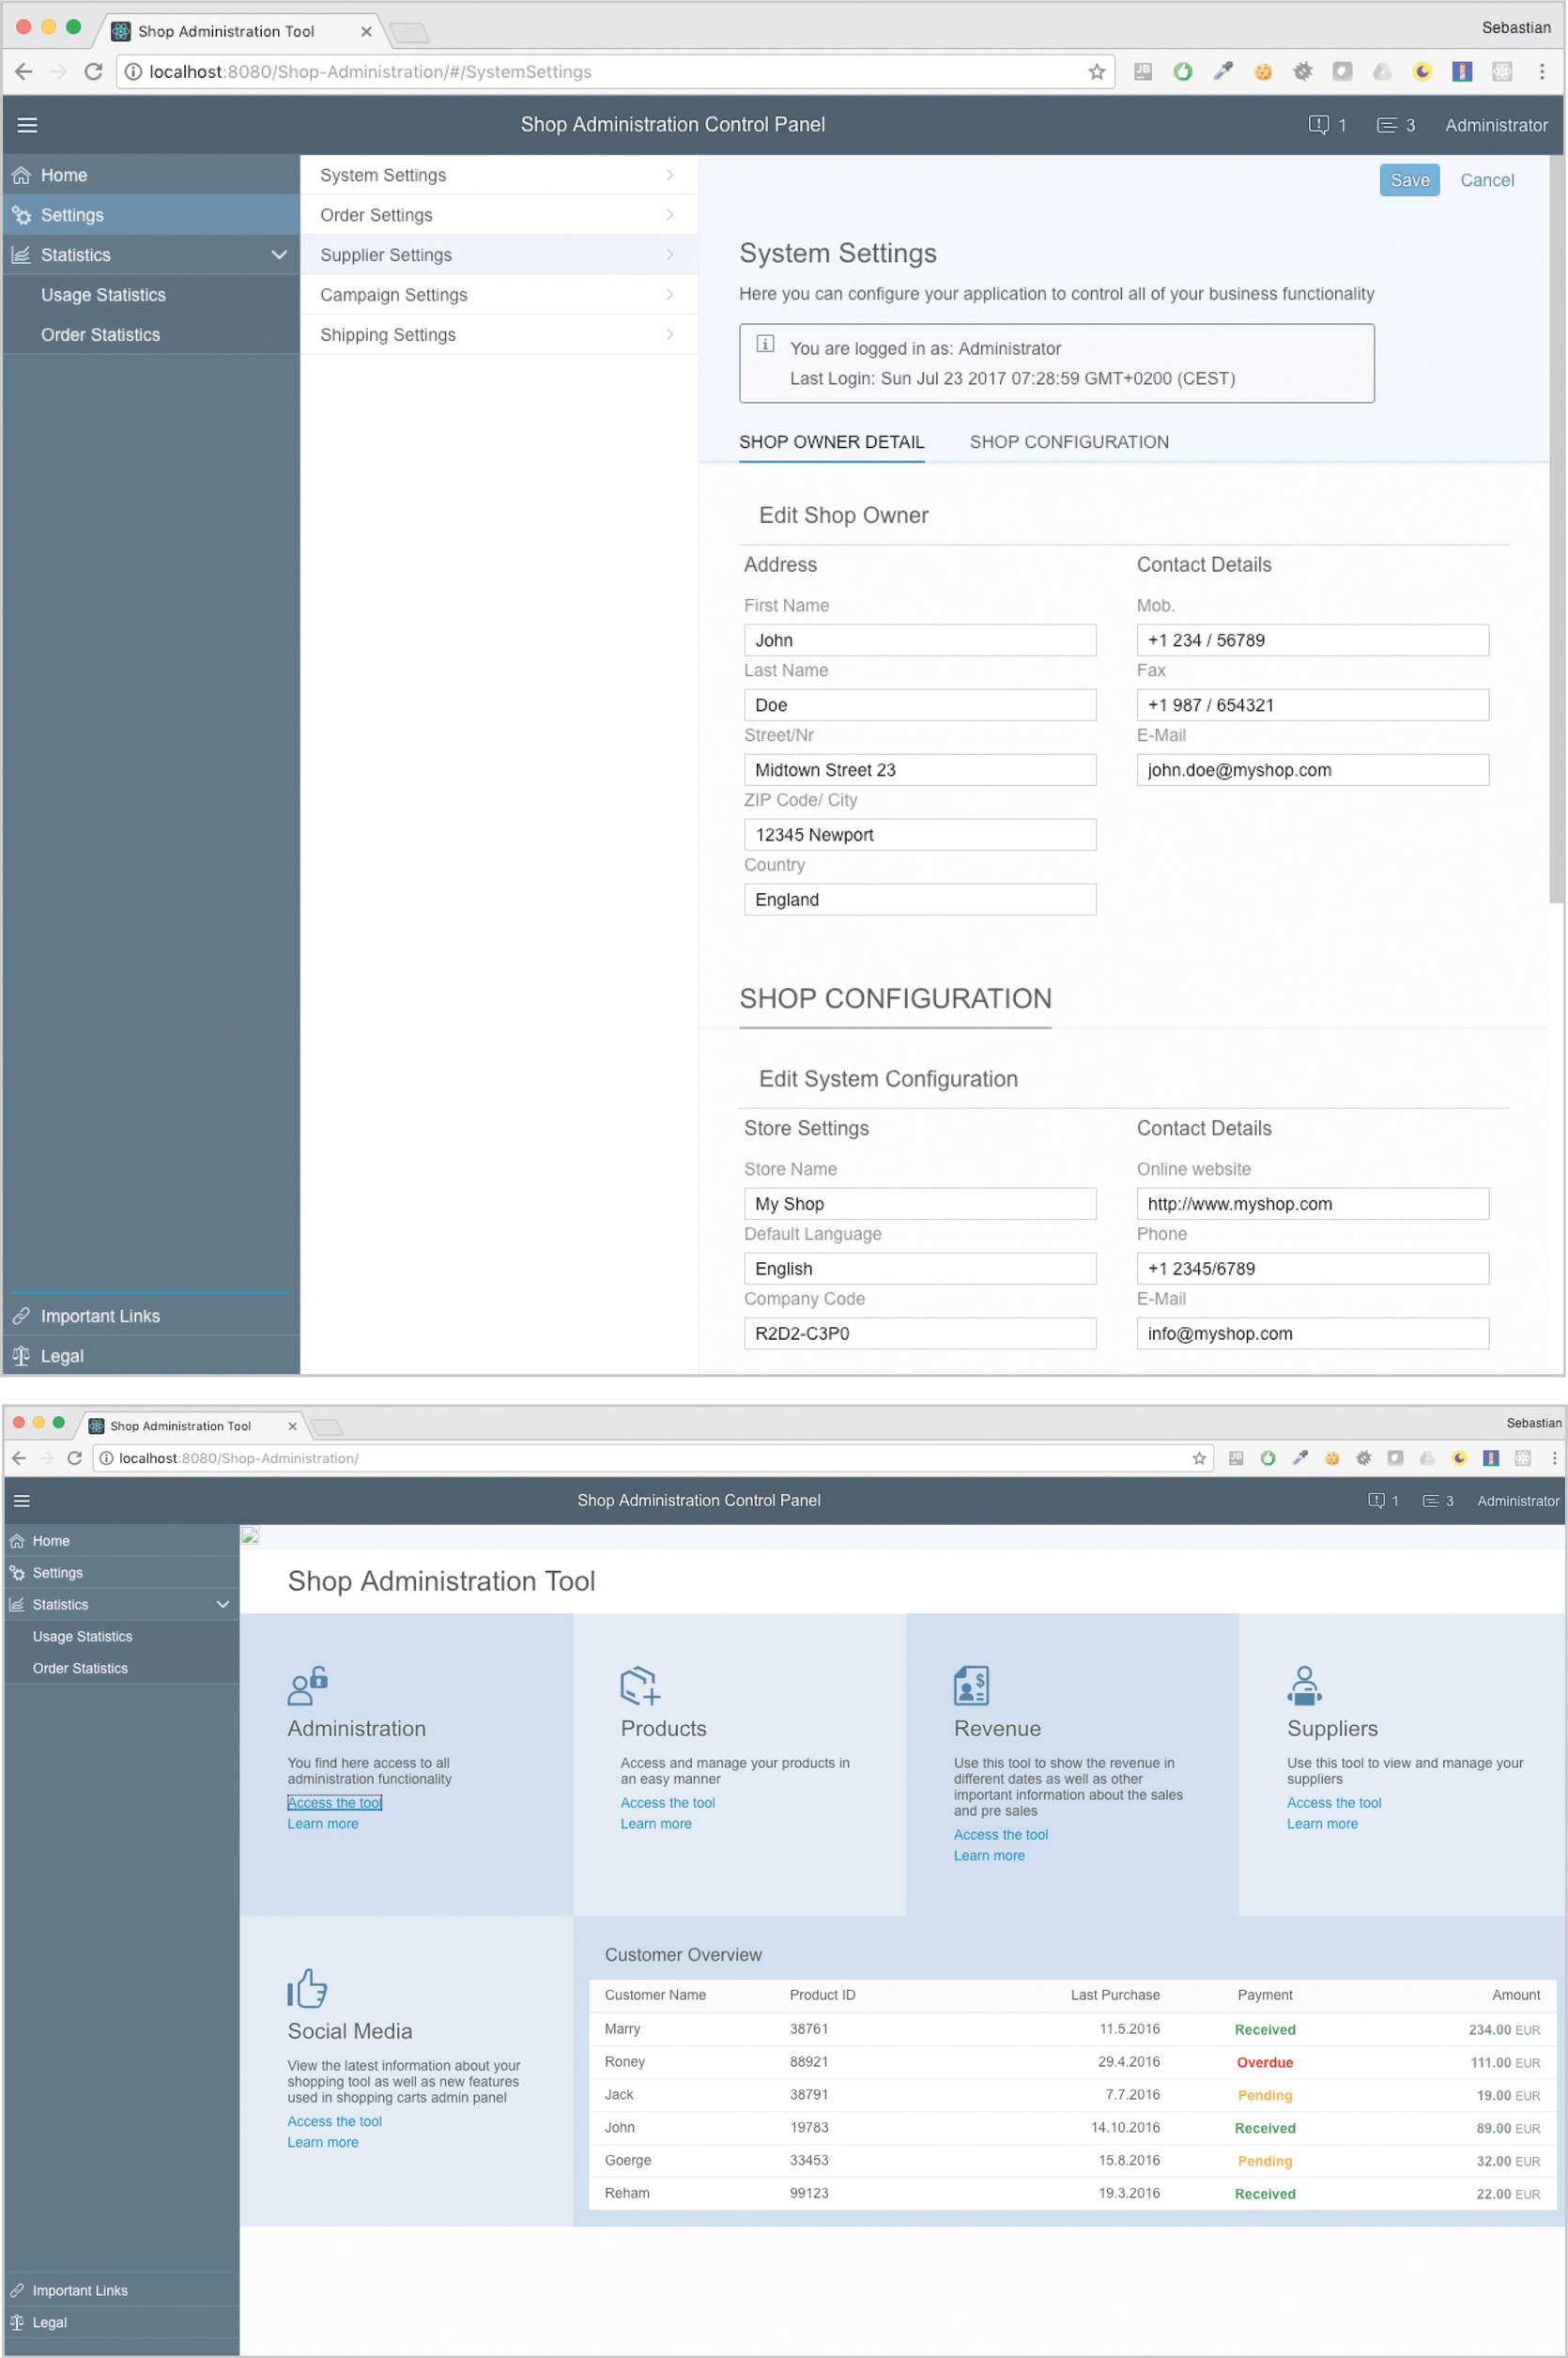Switch to the SHOP CONFIGURATION tab

[x=1069, y=442]
